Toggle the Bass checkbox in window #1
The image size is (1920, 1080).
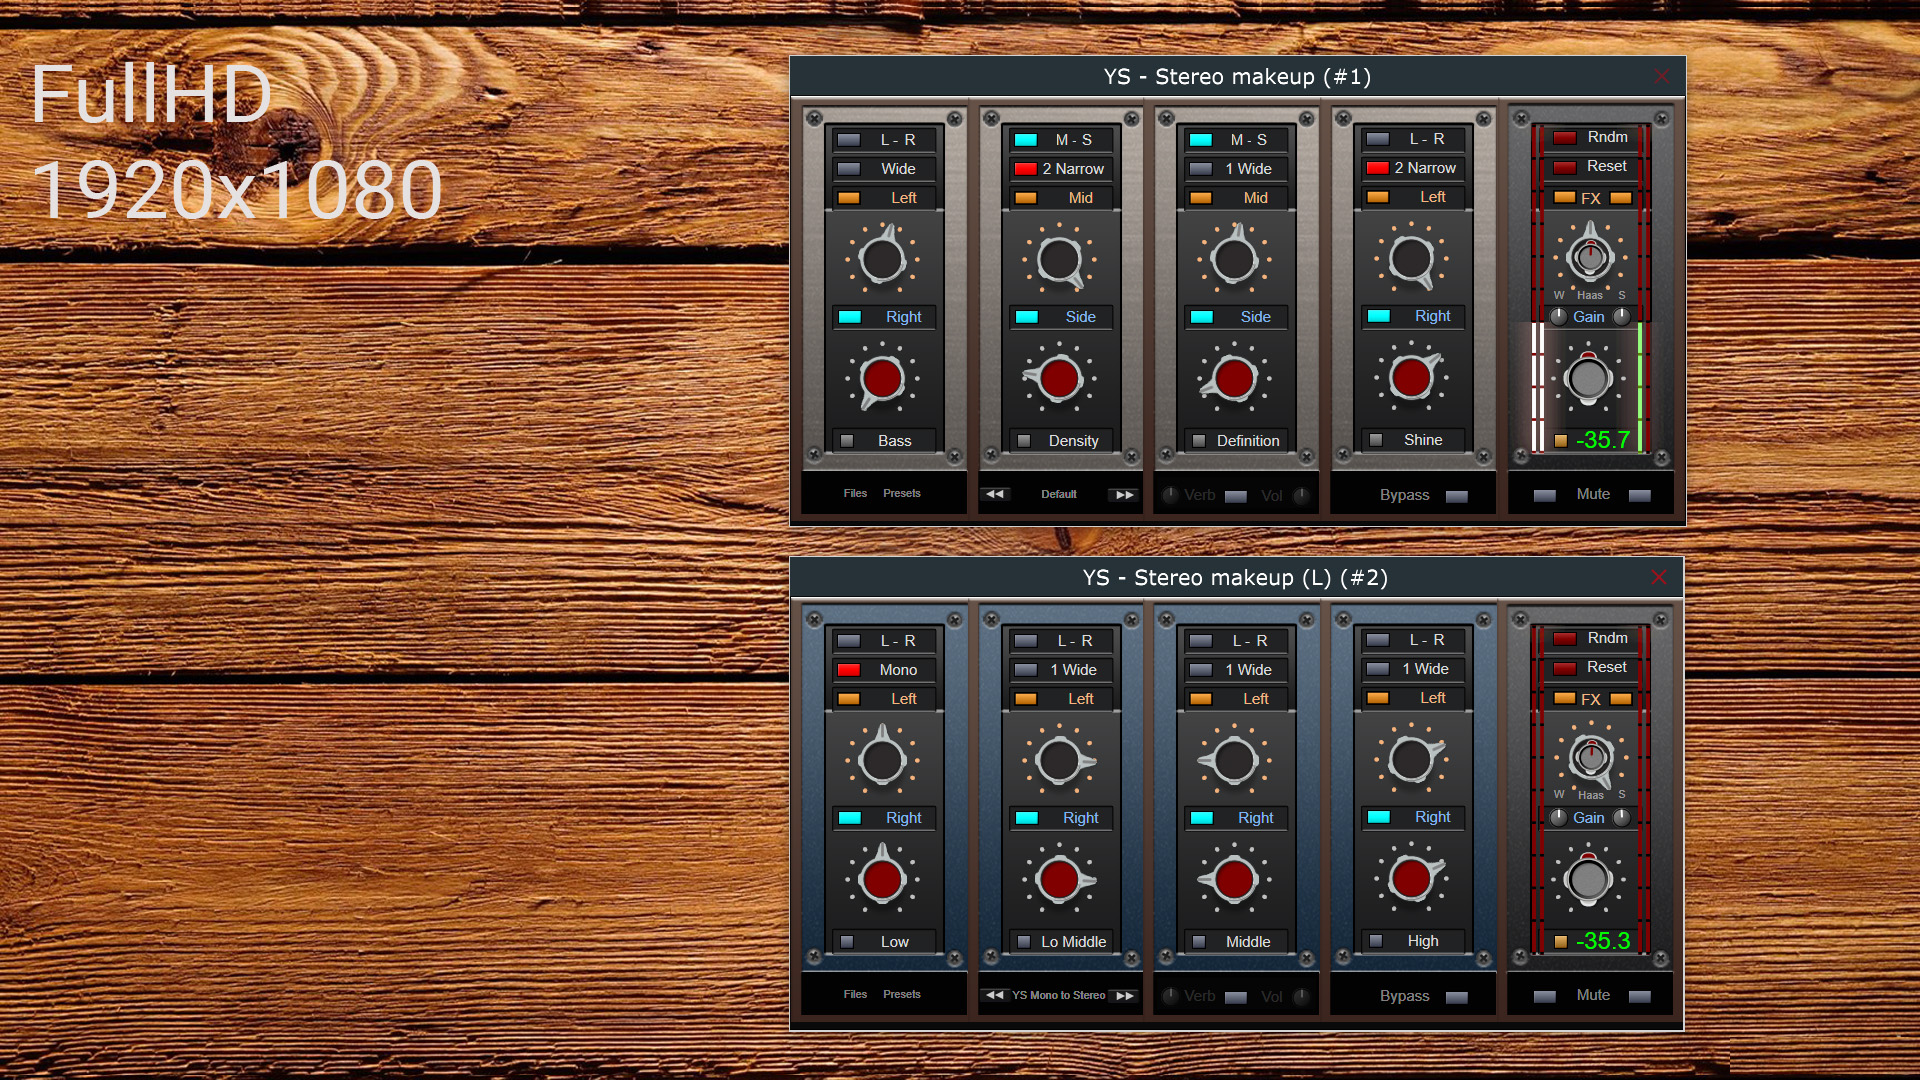pyautogui.click(x=847, y=441)
